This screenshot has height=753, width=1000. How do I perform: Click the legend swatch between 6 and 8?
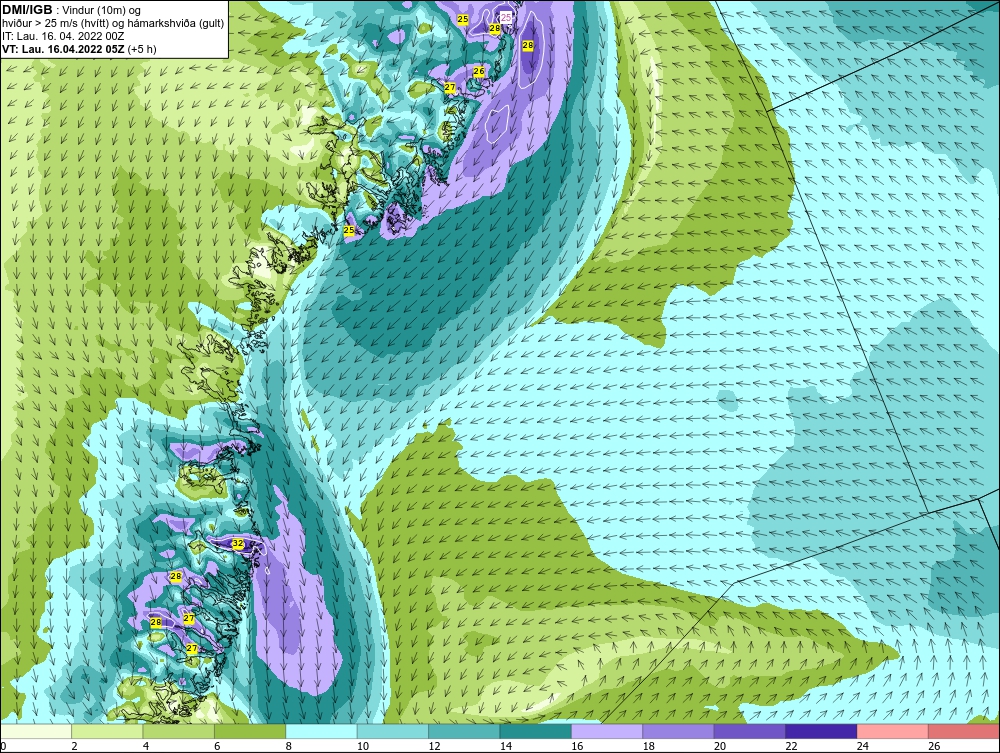250,731
